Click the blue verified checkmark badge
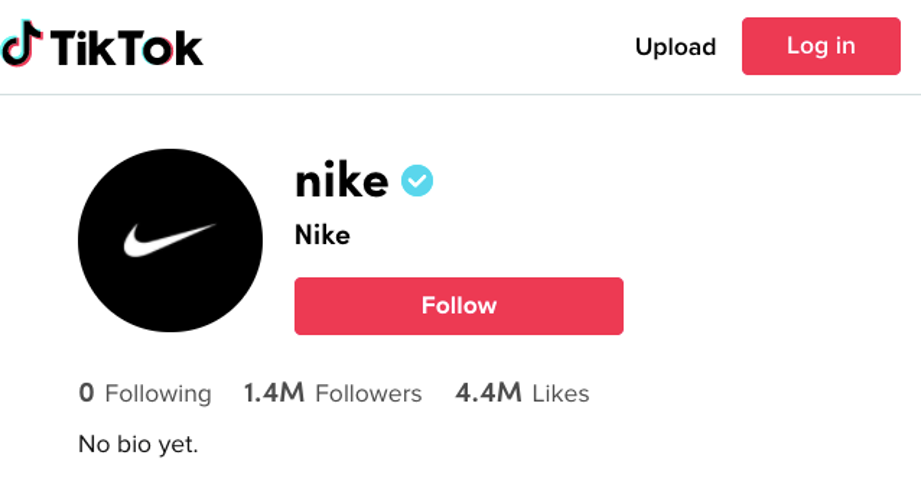This screenshot has height=481, width=922. [417, 181]
